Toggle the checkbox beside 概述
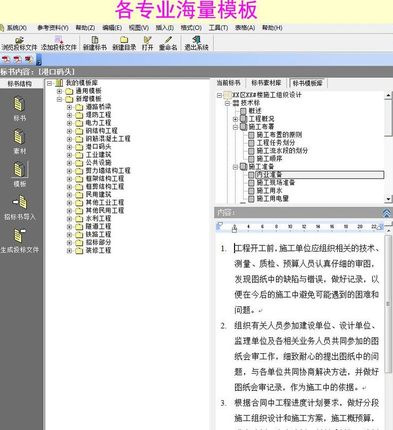The image size is (393, 430). tap(244, 111)
